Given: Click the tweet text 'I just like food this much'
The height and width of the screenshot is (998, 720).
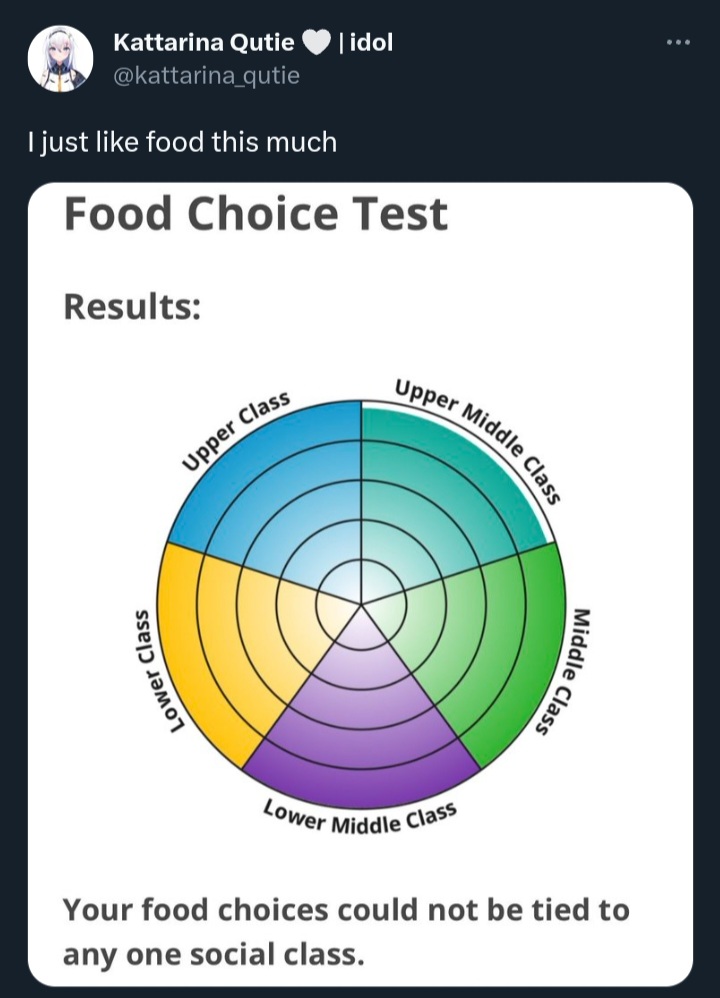Looking at the screenshot, I should click(x=183, y=141).
